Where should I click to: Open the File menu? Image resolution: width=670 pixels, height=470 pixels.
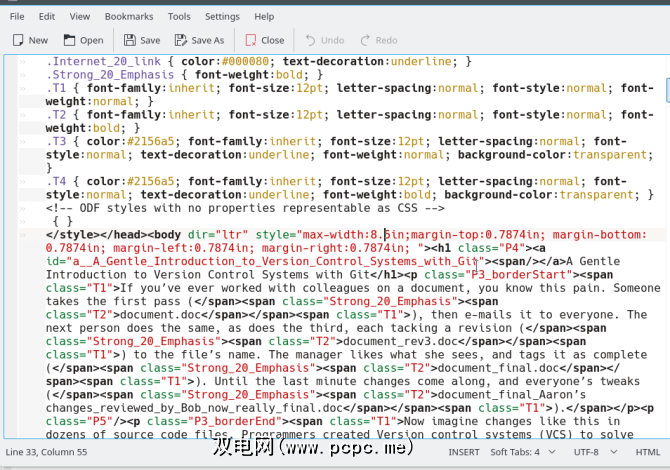(x=18, y=17)
